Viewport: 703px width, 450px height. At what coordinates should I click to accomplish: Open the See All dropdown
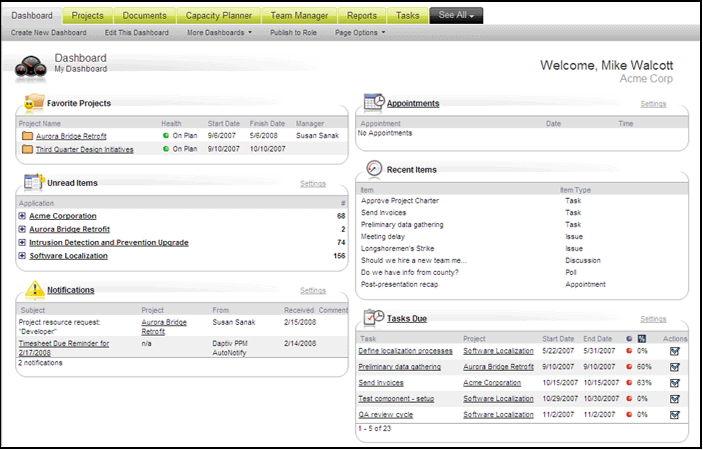coord(456,15)
